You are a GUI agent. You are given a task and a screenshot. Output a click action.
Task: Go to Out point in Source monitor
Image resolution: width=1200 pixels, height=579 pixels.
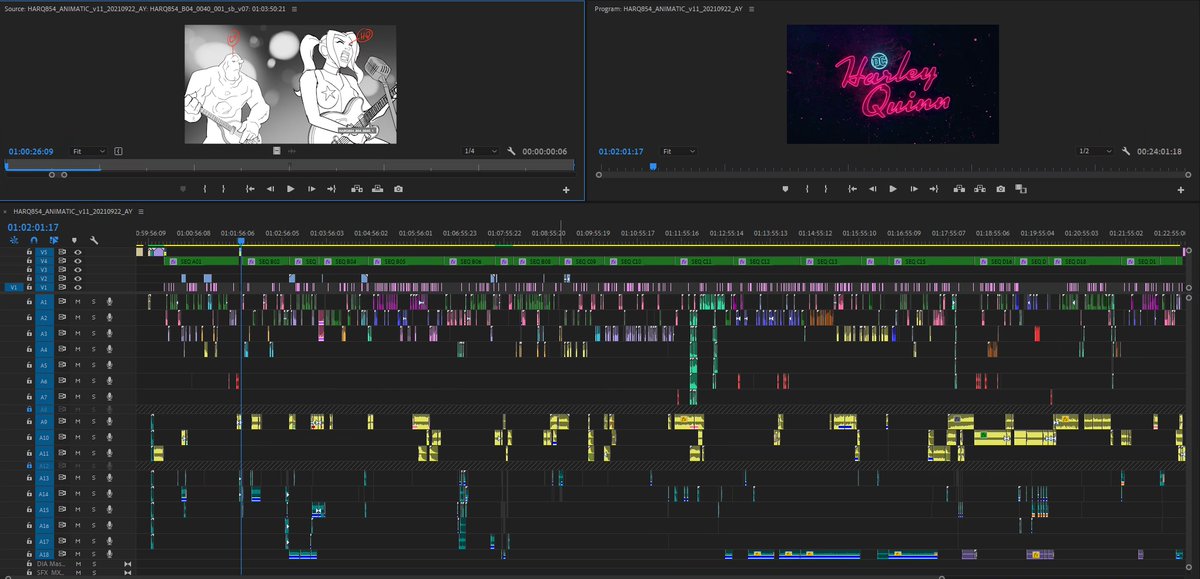(x=332, y=188)
